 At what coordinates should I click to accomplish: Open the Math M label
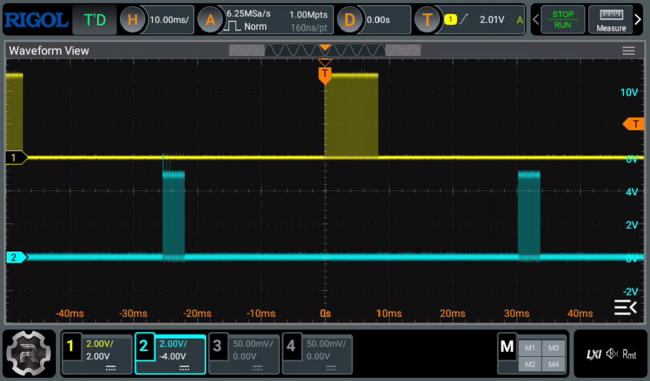[507, 347]
